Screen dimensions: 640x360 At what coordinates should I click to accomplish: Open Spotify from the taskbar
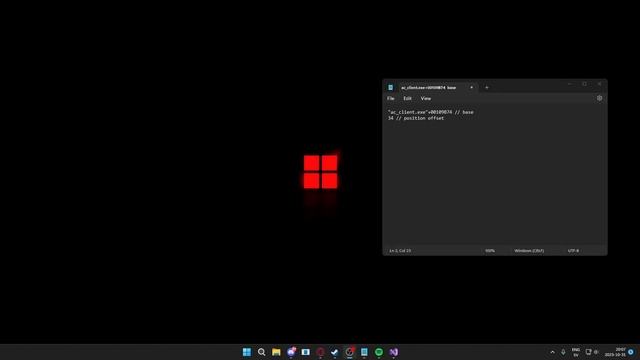[379, 352]
